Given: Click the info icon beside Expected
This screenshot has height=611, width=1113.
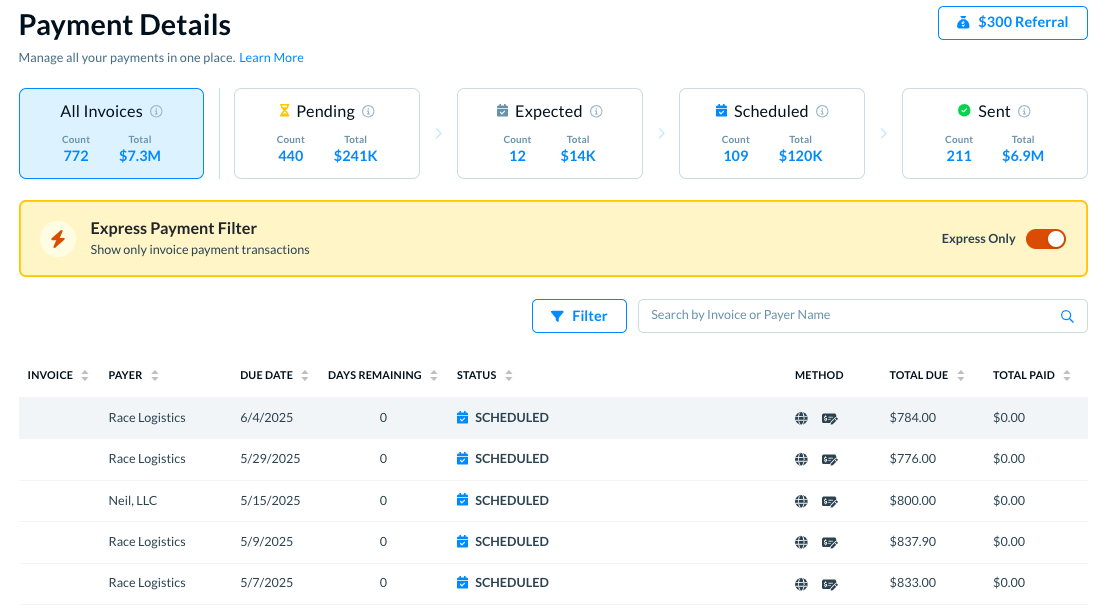Looking at the screenshot, I should [x=597, y=112].
